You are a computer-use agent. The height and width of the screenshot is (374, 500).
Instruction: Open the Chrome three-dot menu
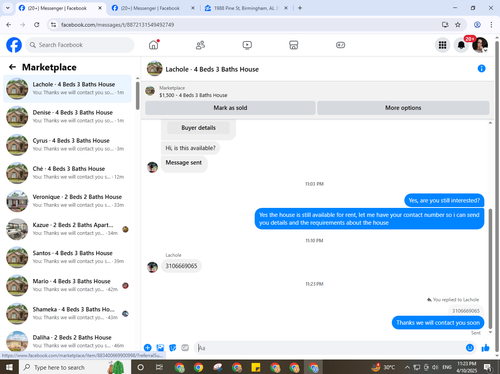(x=491, y=25)
